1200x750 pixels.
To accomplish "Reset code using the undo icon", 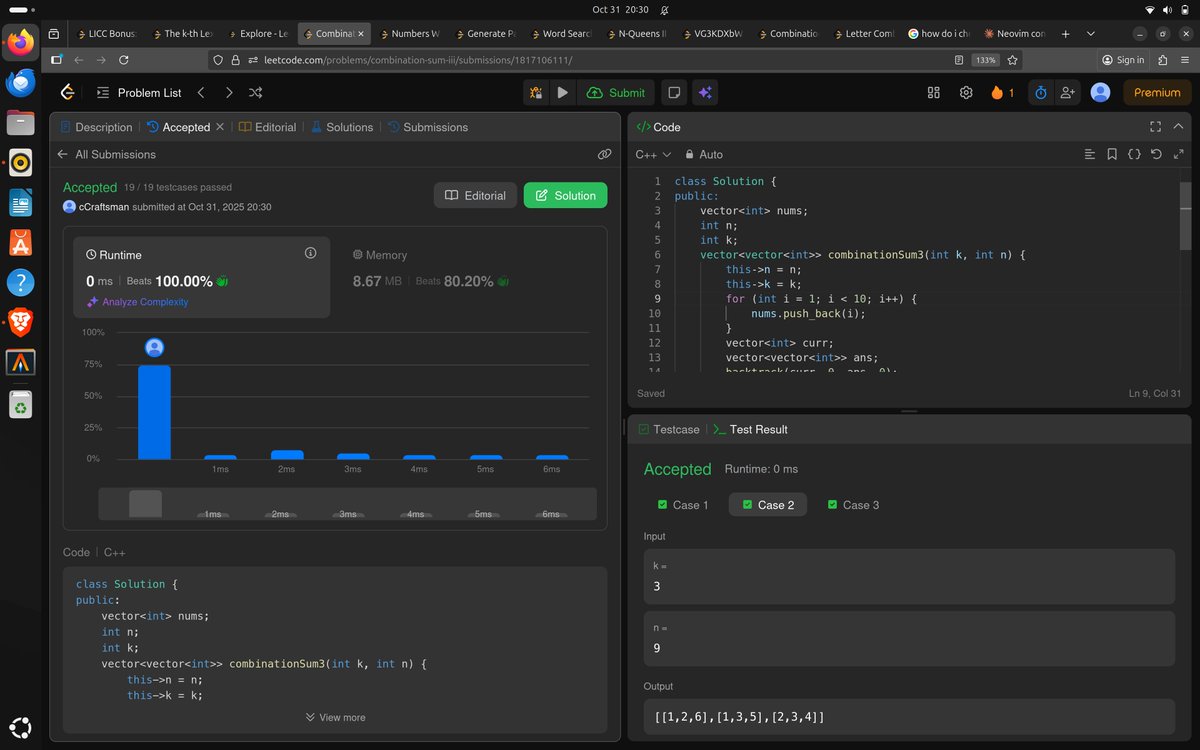I will coord(1157,154).
